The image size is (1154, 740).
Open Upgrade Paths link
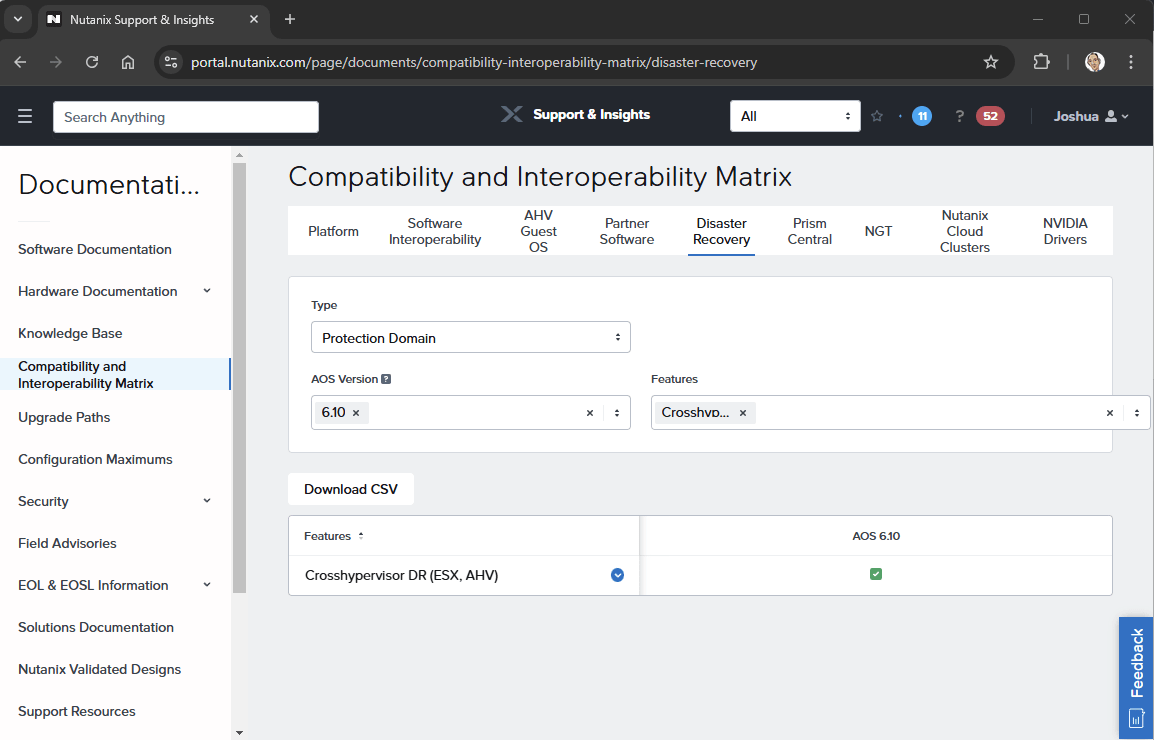coord(64,417)
